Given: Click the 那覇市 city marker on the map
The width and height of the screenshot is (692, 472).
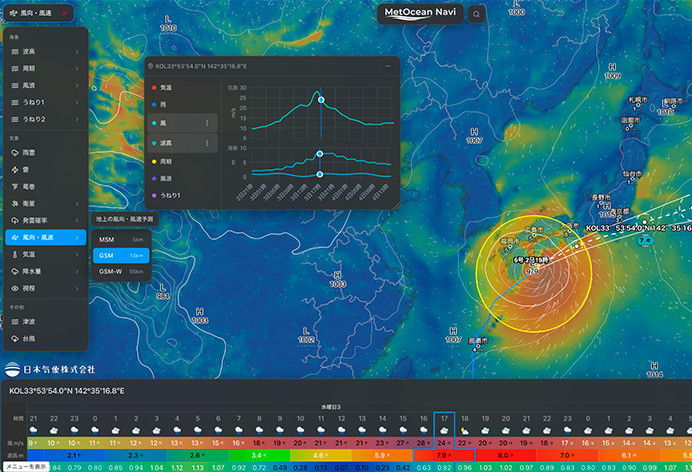Looking at the screenshot, I should point(478,344).
